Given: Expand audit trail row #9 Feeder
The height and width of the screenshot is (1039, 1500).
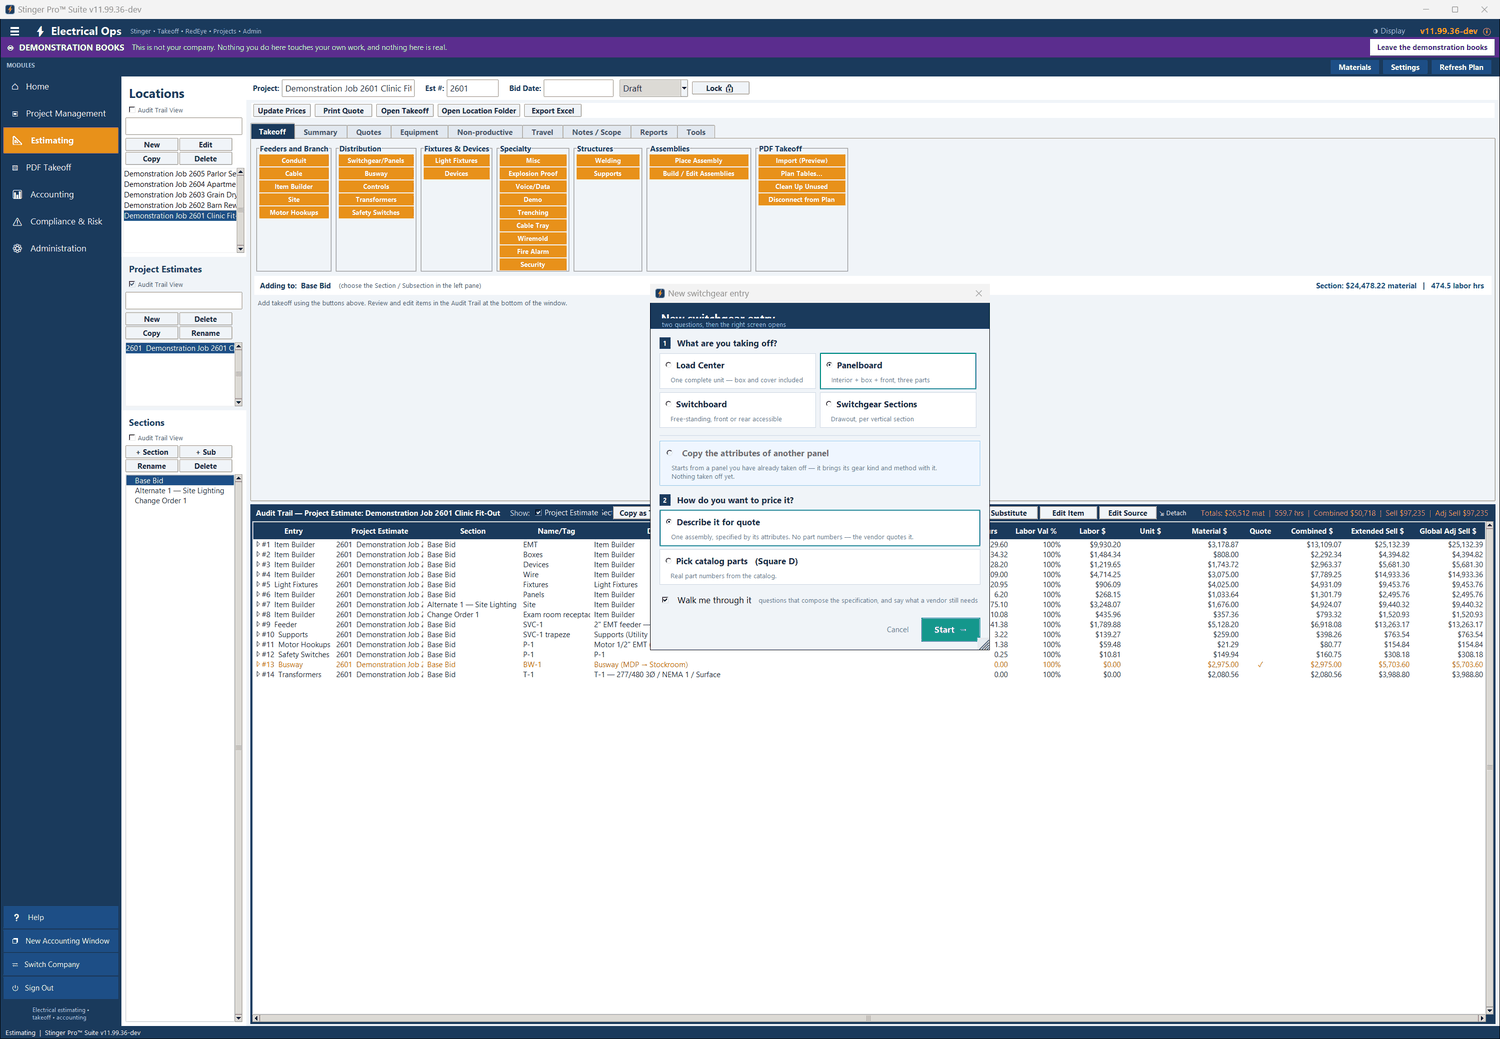Looking at the screenshot, I should pos(258,625).
